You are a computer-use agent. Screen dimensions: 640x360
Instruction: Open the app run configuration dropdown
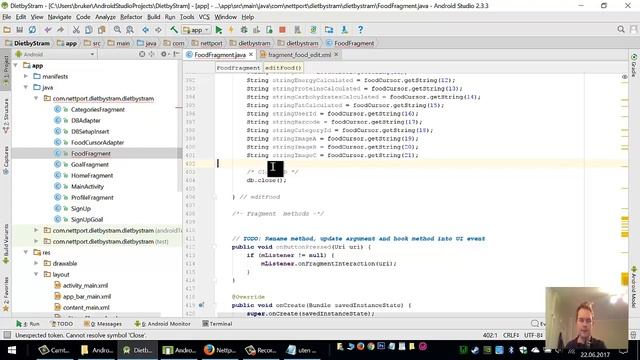point(196,30)
